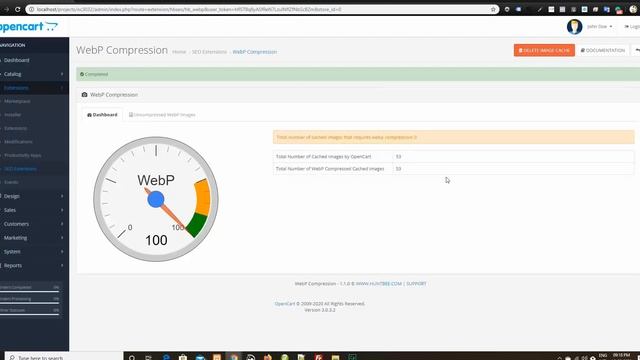
Task: Open the Mail taskbar icon
Action: 200,357
